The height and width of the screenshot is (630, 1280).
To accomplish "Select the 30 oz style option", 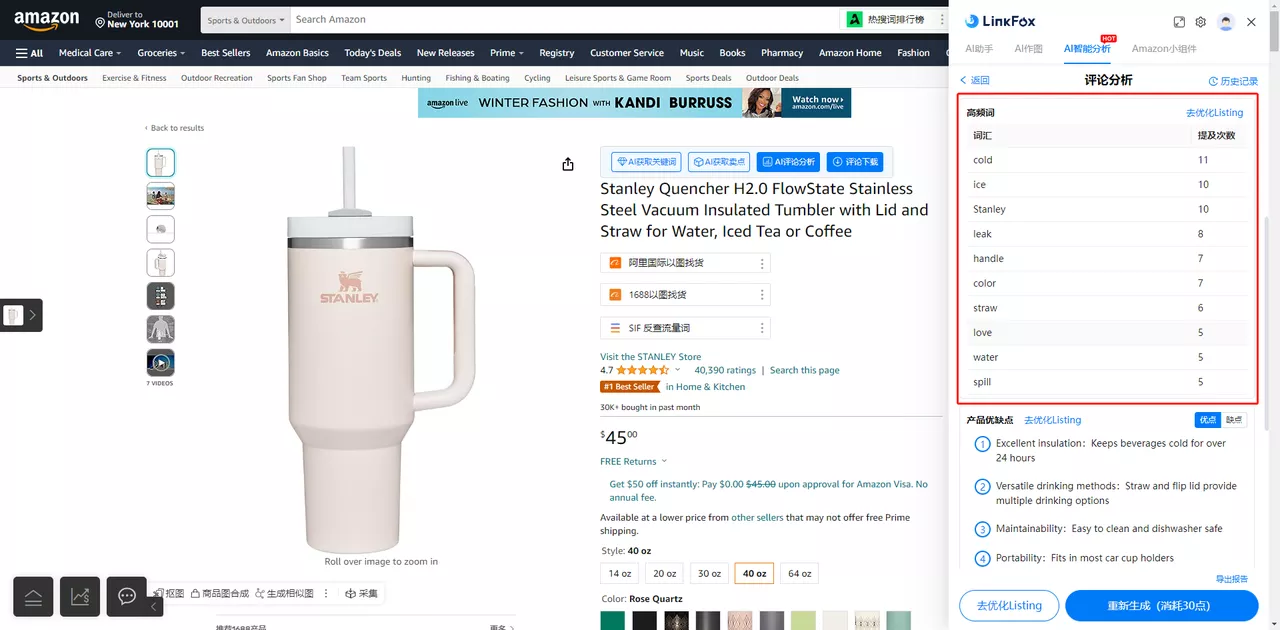I will (709, 573).
